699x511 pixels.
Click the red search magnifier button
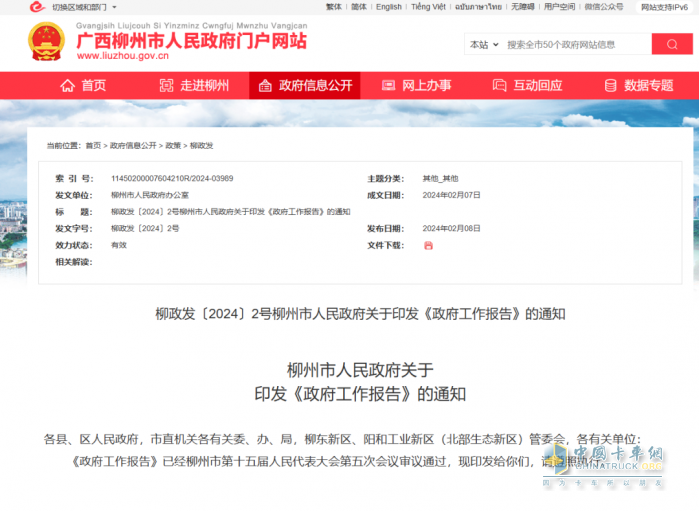[671, 44]
